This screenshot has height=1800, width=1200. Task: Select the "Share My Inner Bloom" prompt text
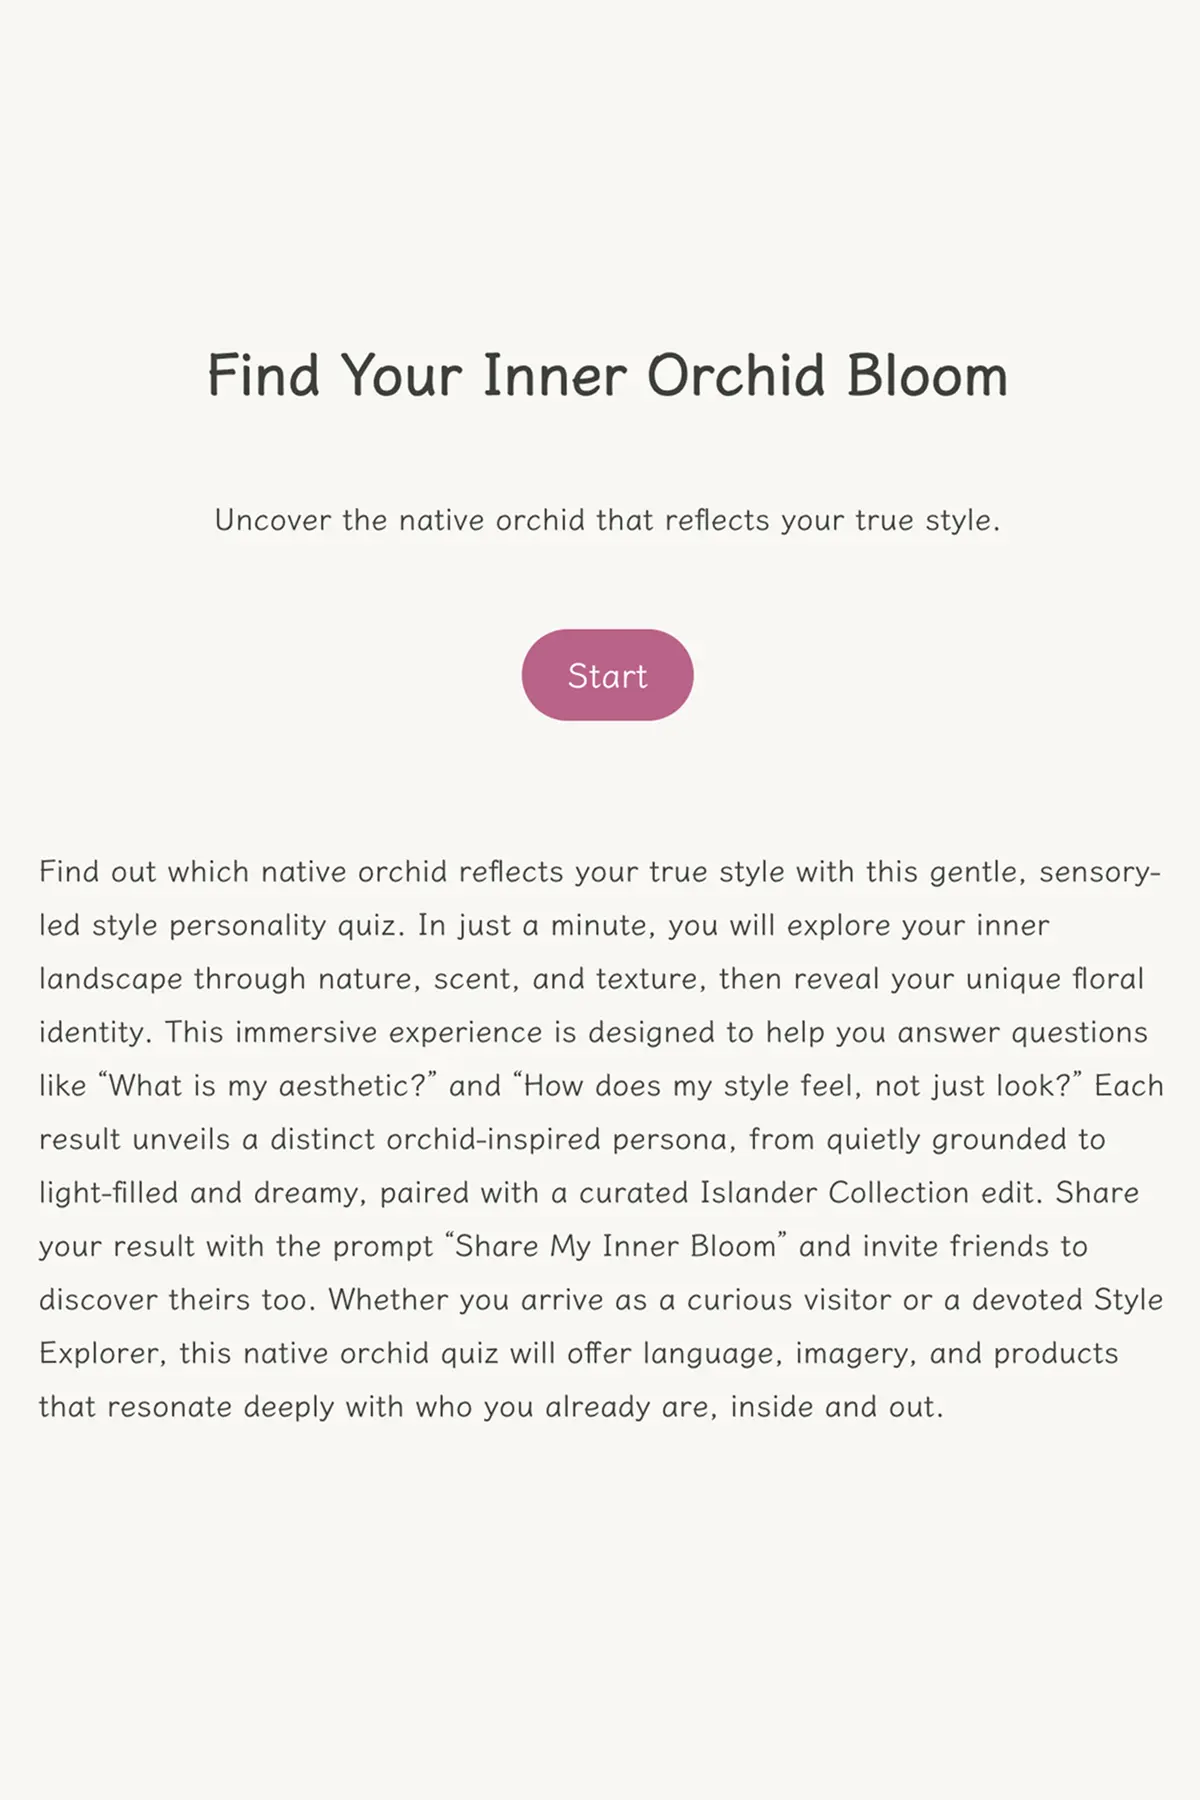(x=615, y=1247)
